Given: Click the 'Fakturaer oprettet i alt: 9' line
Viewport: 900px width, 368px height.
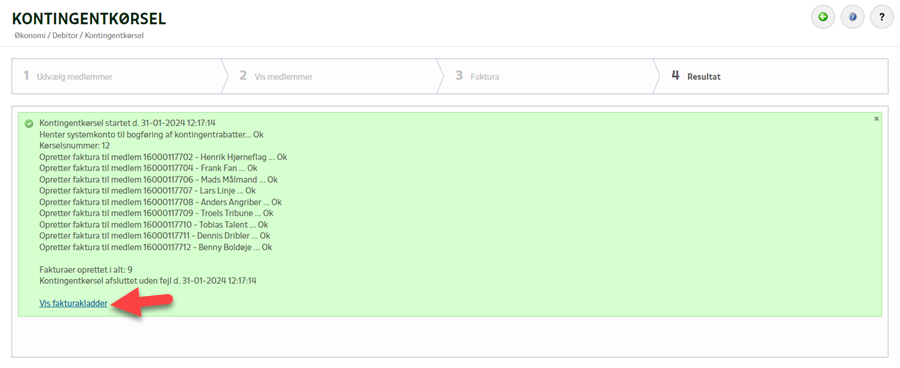Looking at the screenshot, I should click(x=87, y=269).
